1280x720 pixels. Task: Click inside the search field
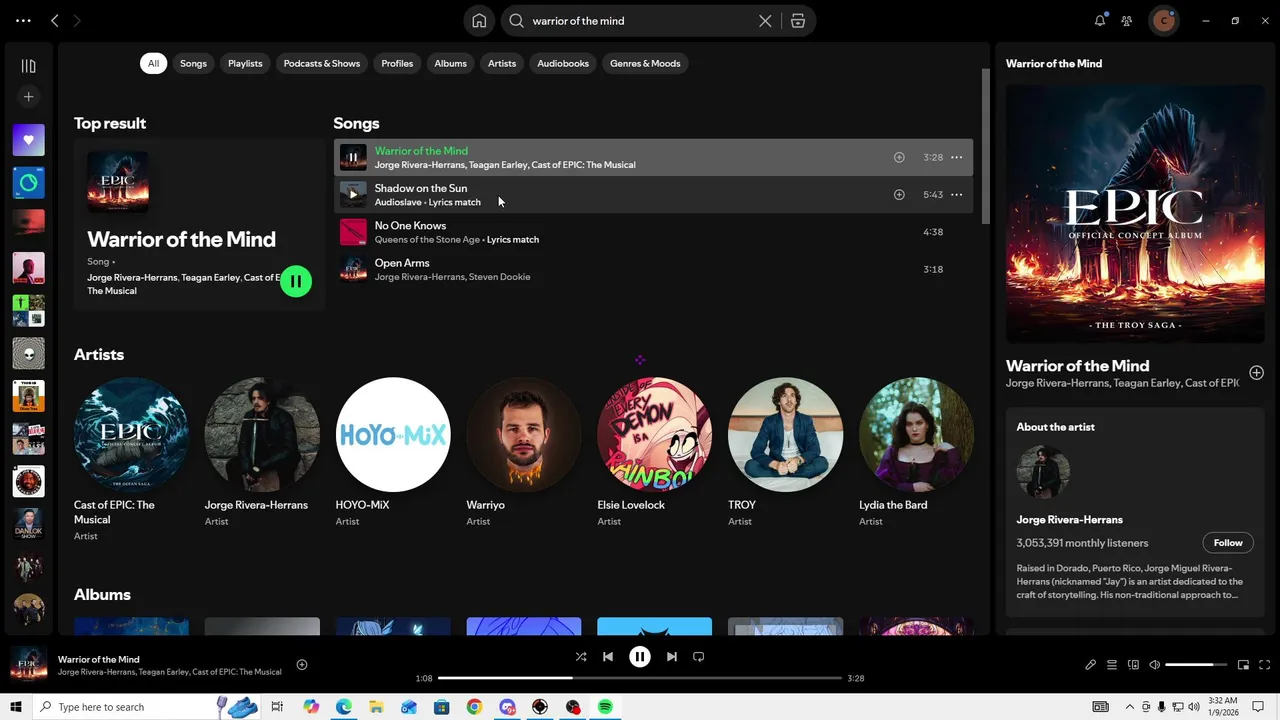pyautogui.click(x=640, y=21)
